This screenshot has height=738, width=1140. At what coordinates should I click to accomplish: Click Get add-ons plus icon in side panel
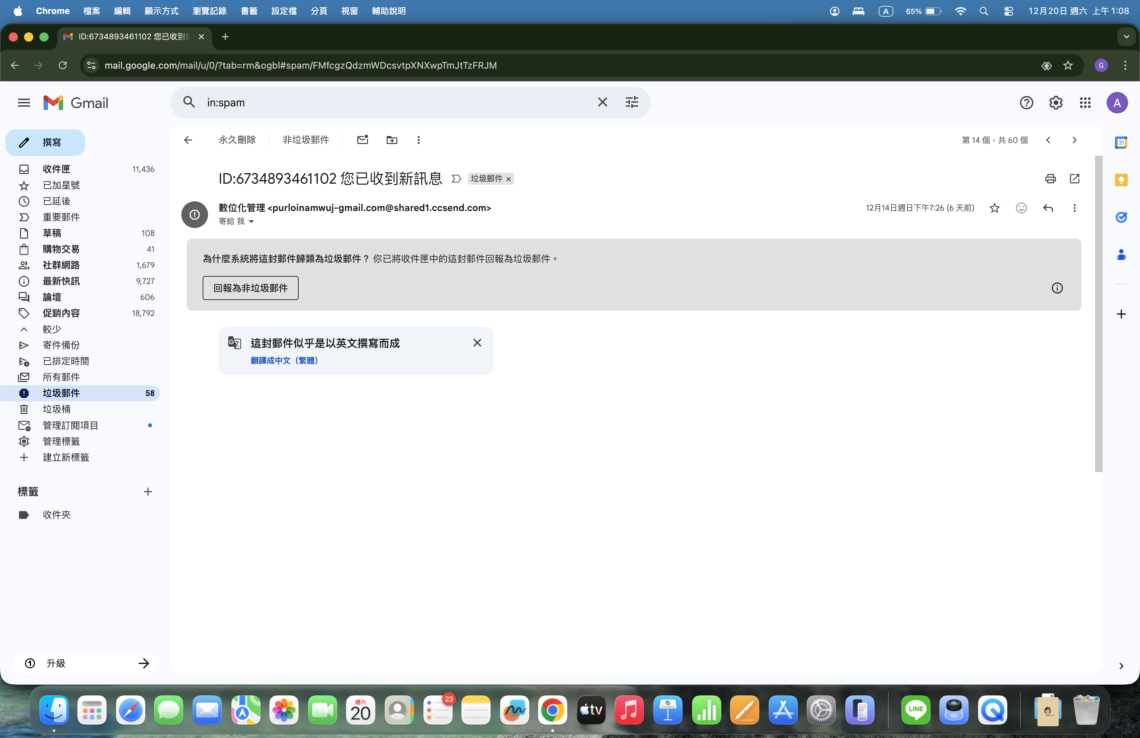(x=1121, y=314)
